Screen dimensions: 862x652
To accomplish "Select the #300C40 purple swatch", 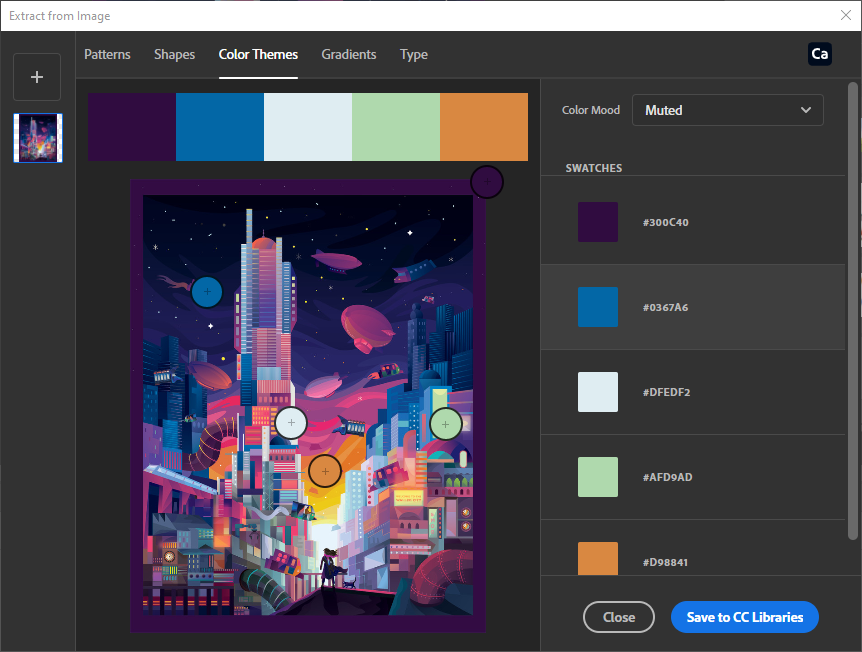I will pos(598,222).
